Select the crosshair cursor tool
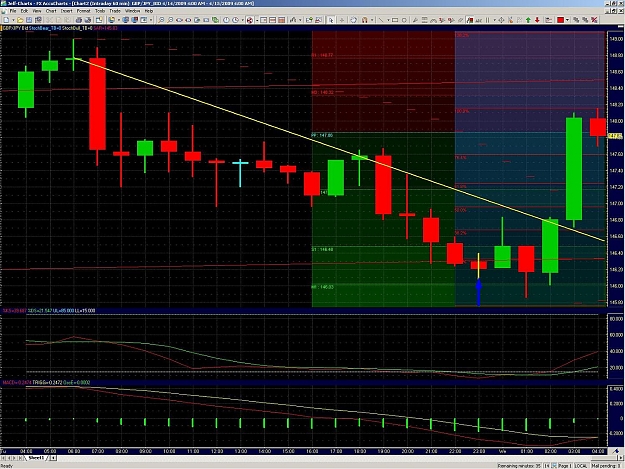The height and width of the screenshot is (469, 625). 342,20
